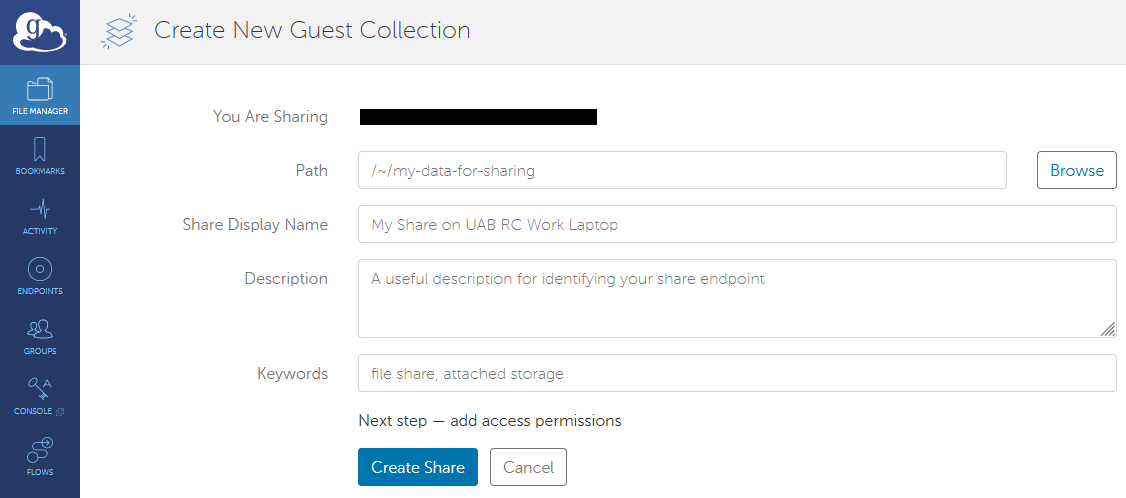Open the Groups sidebar icon
1126x498 pixels.
(40, 335)
